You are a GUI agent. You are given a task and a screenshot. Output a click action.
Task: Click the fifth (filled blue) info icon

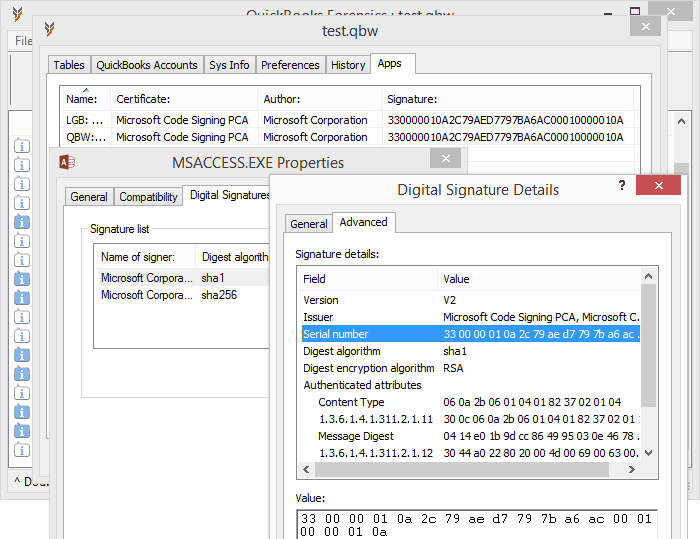[x=22, y=222]
